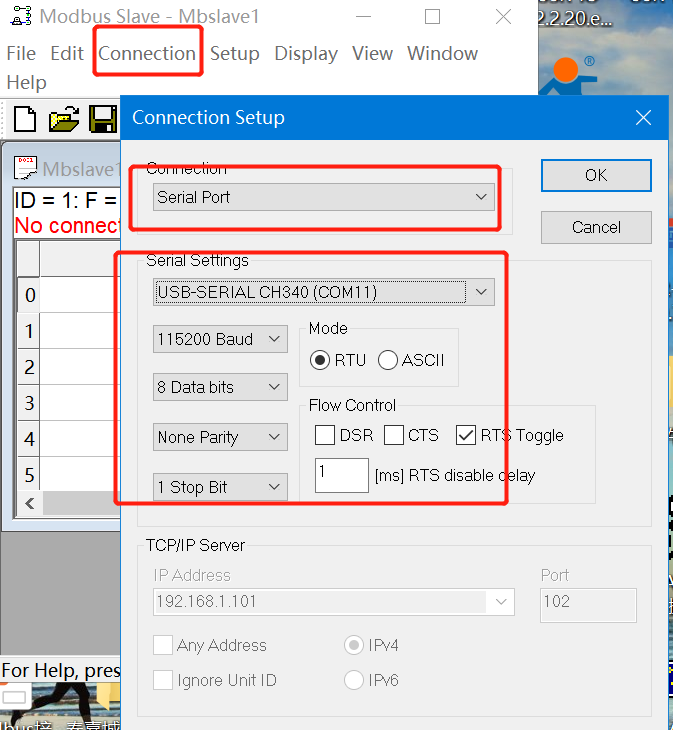
Task: Click the Open file folder icon
Action: (64, 119)
